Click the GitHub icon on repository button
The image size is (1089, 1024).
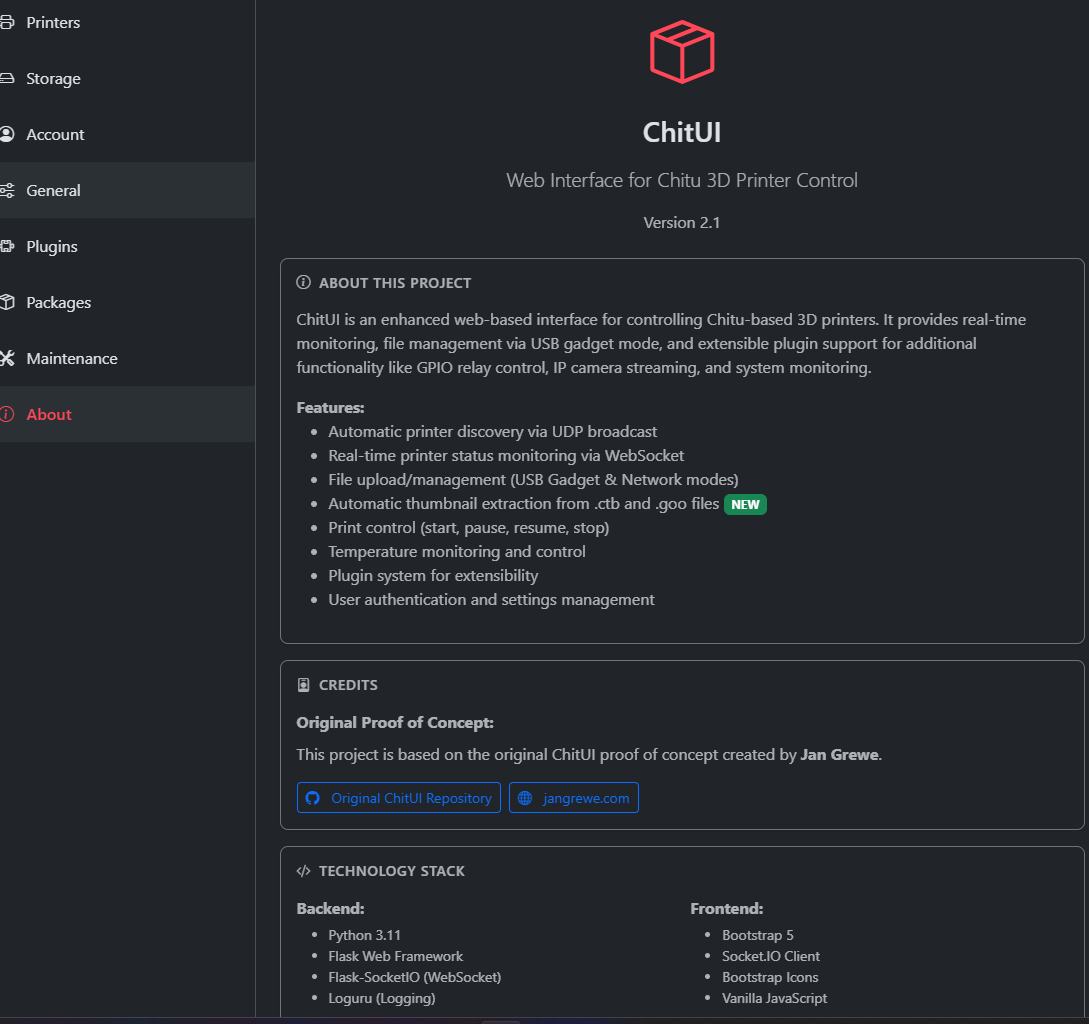tap(313, 798)
